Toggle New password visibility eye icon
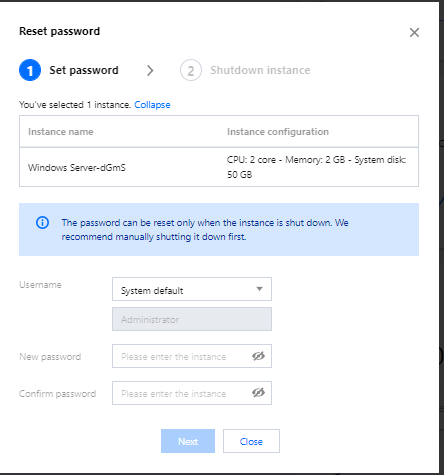The width and height of the screenshot is (444, 475). click(258, 356)
